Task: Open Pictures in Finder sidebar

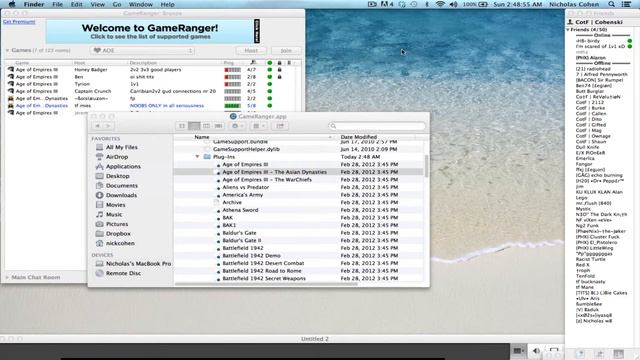Action: 117,224
